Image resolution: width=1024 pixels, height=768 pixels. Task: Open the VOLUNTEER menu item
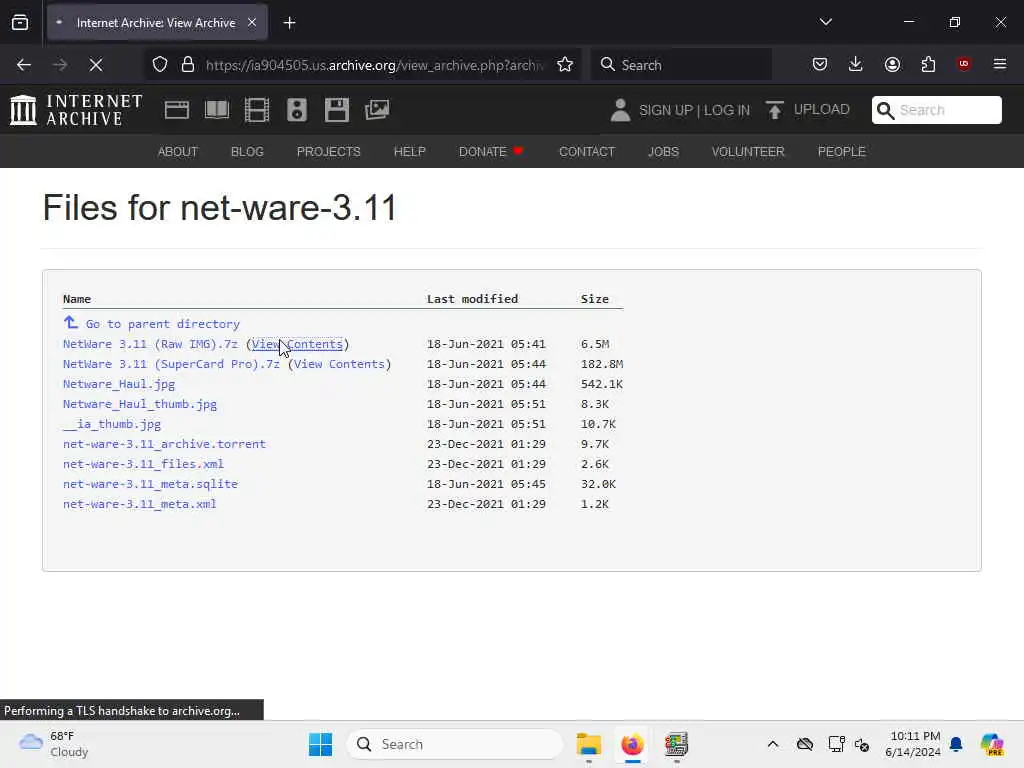coord(748,152)
